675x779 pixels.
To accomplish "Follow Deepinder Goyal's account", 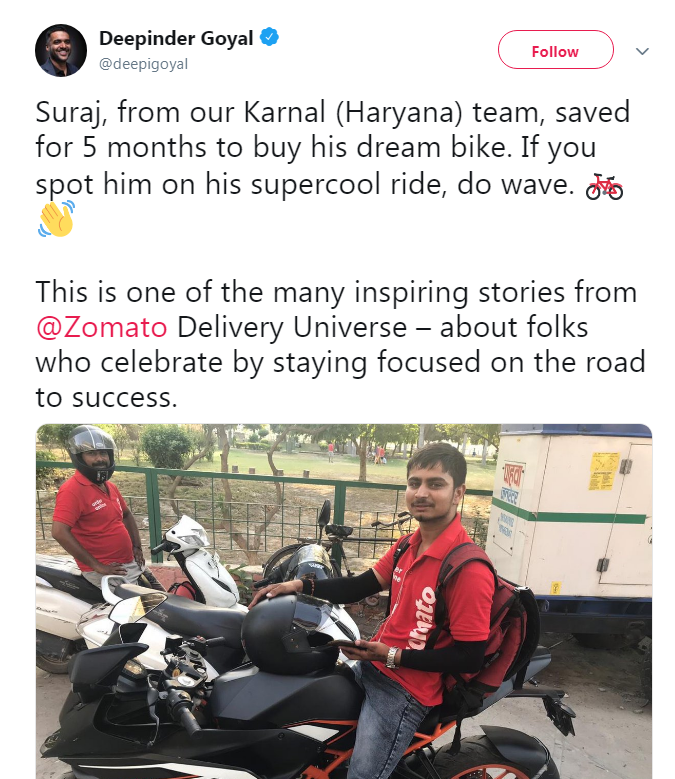I will (555, 50).
